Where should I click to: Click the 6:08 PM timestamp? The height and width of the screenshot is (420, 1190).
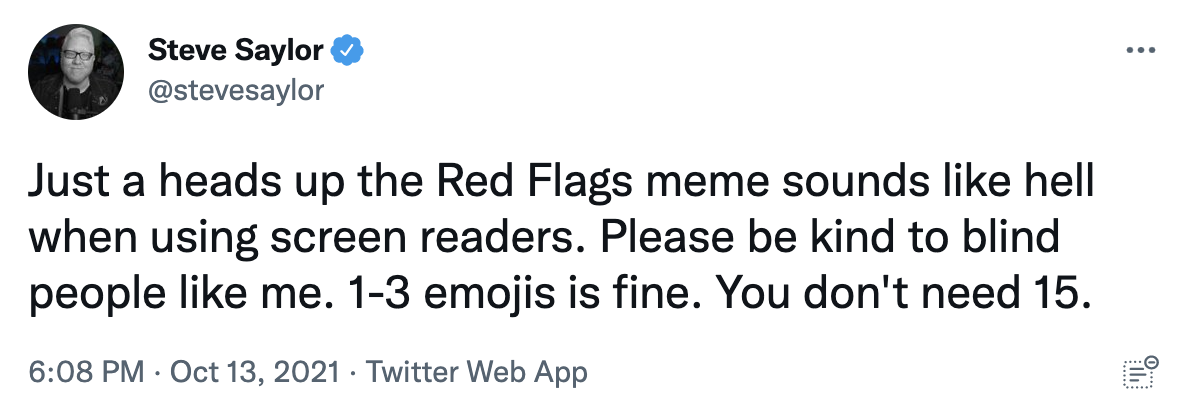click(x=86, y=372)
